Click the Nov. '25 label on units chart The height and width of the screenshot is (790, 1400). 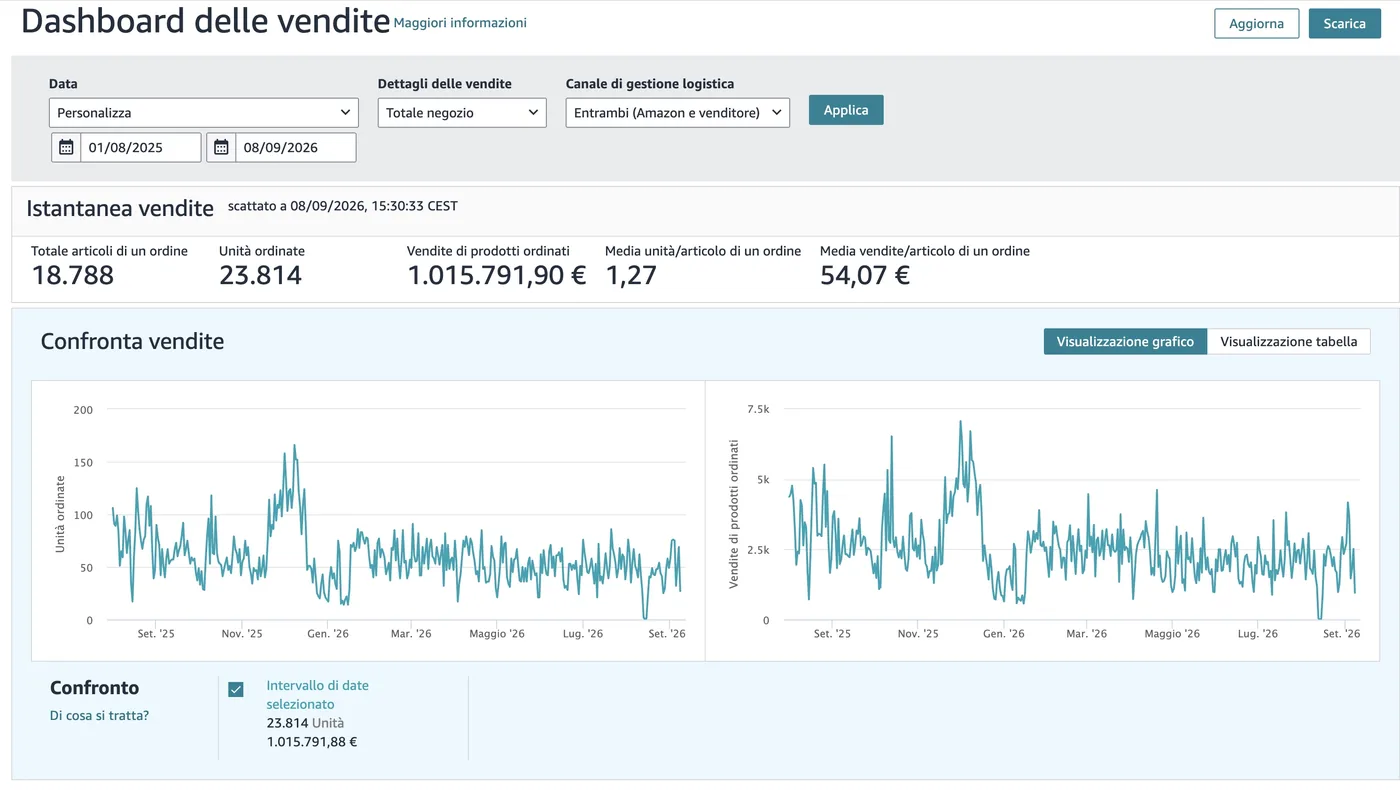pos(242,634)
